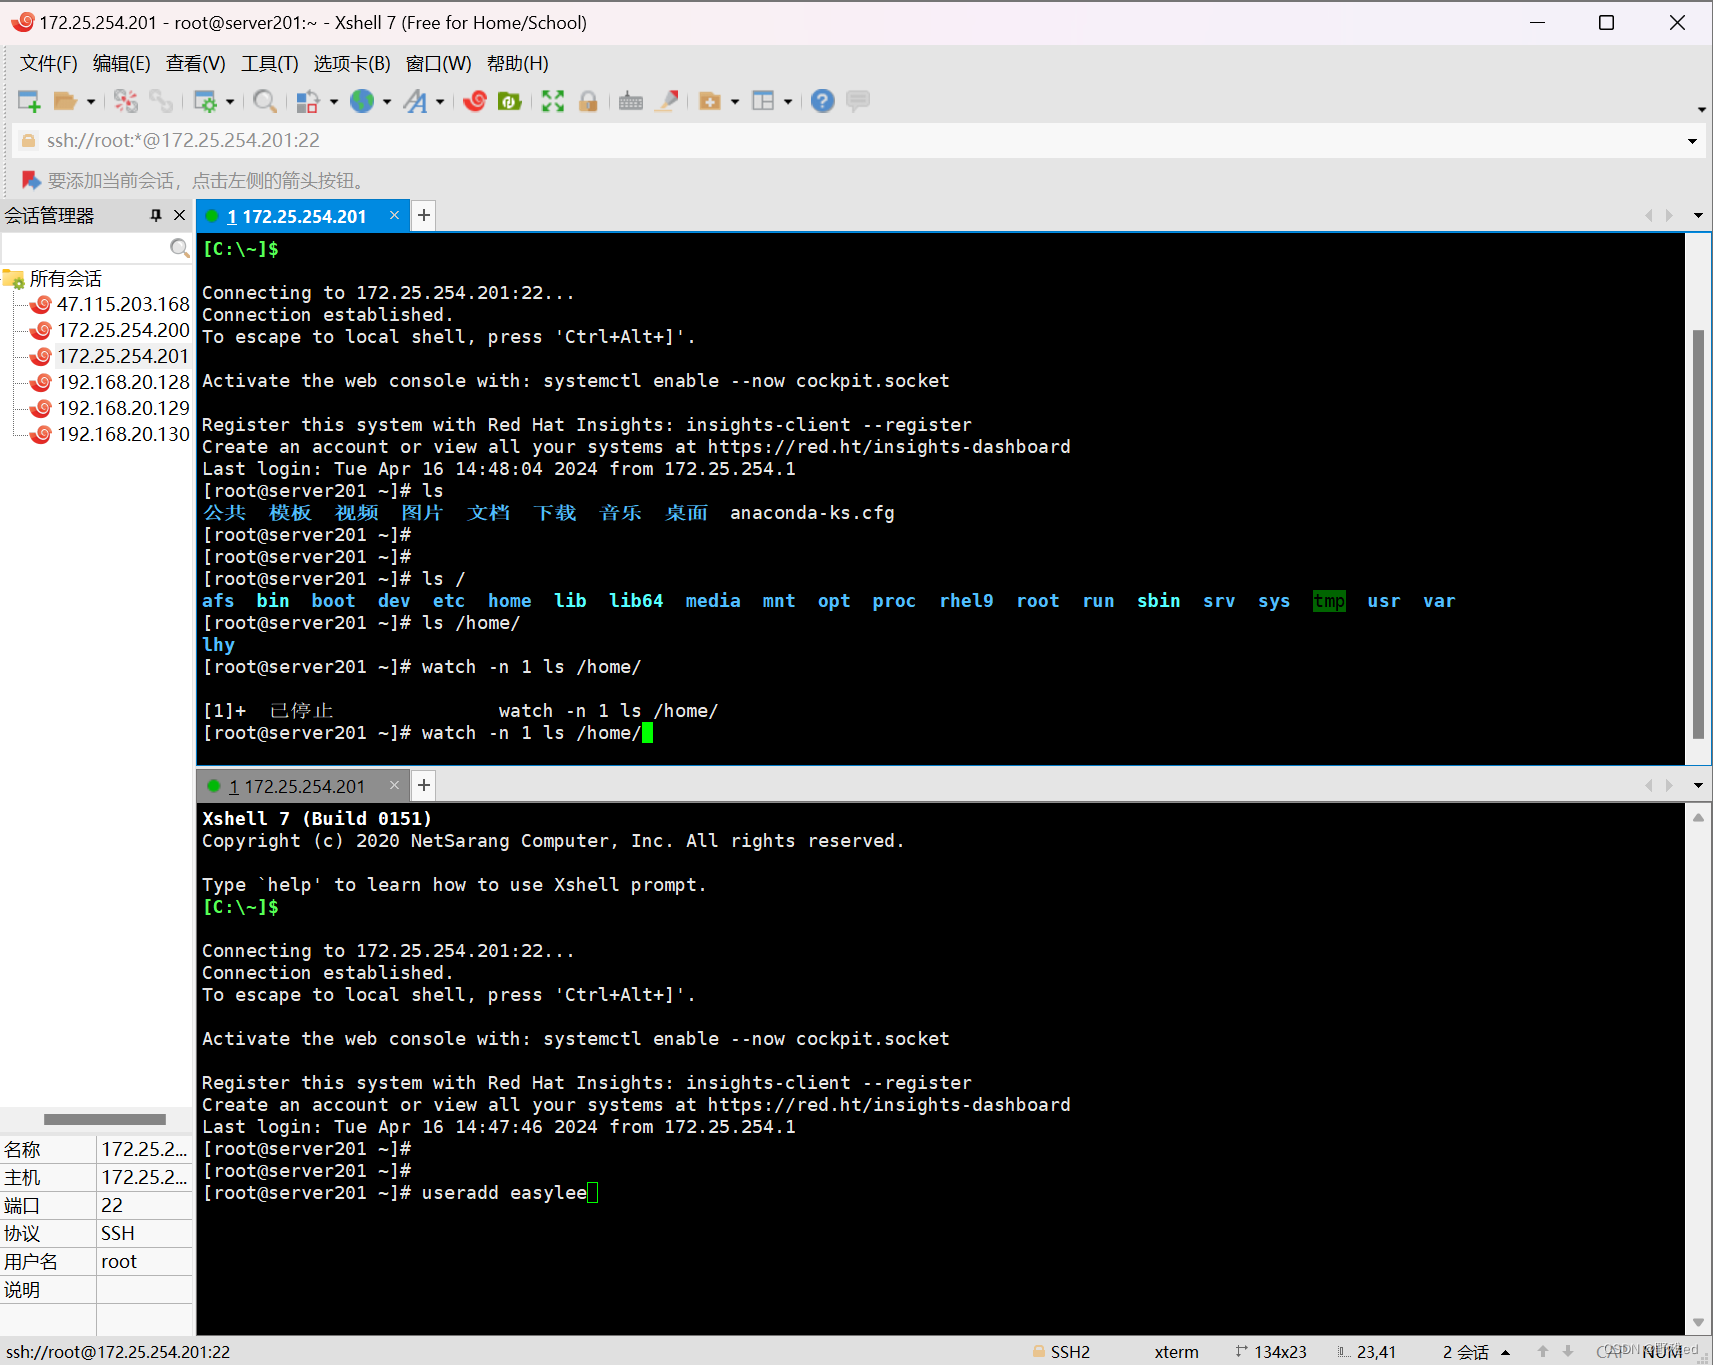Click the 用户名 root property value

pyautogui.click(x=144, y=1262)
